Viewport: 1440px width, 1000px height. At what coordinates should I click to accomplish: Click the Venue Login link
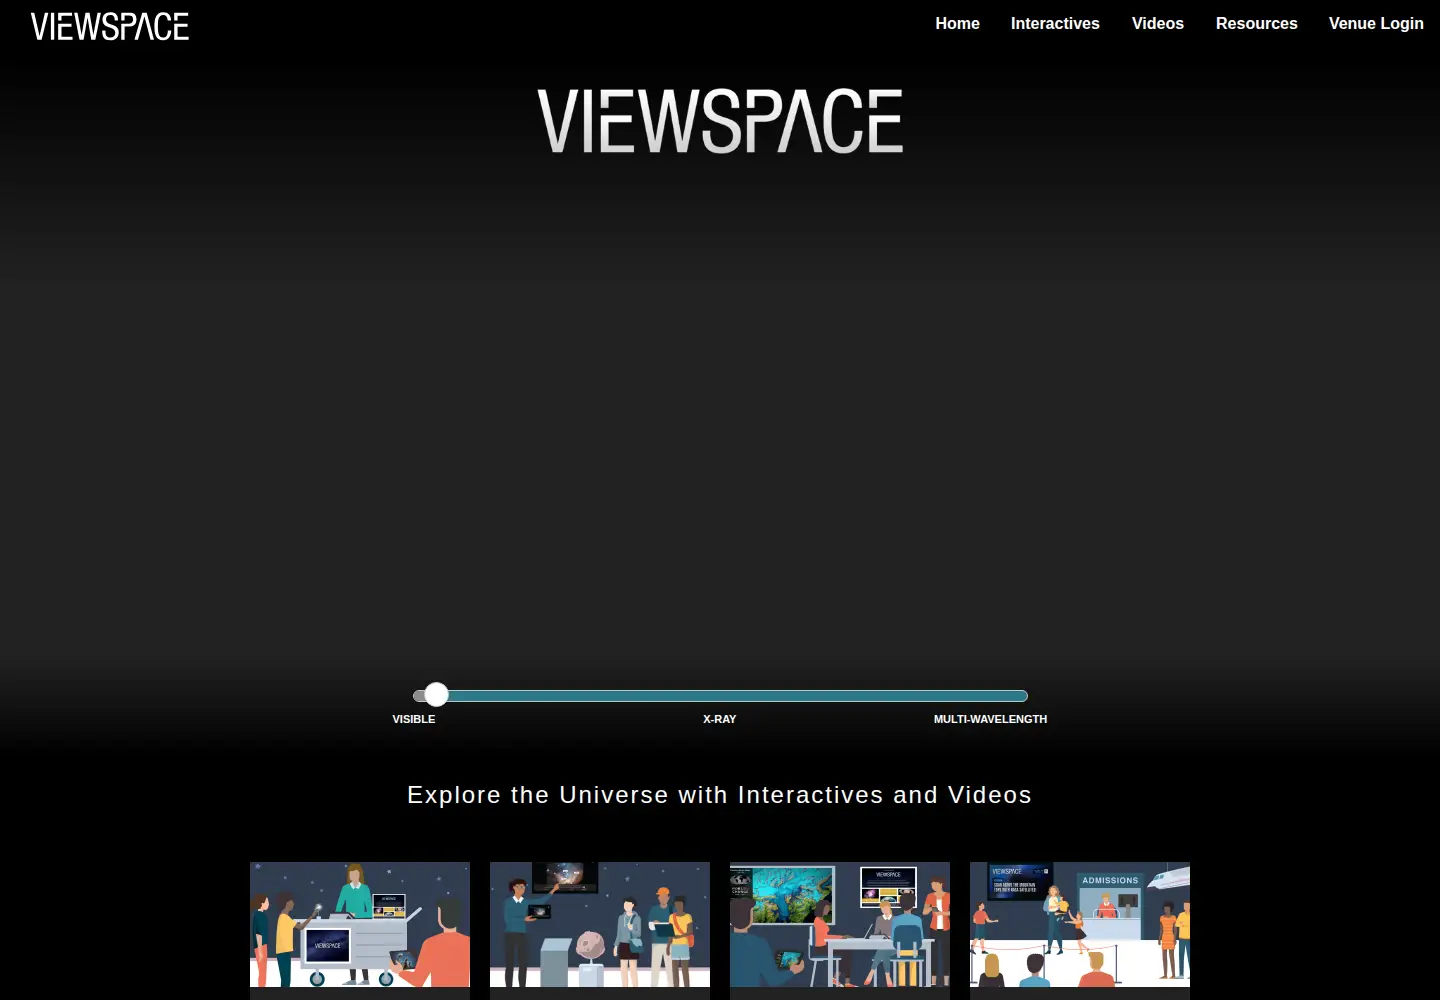pos(1376,23)
